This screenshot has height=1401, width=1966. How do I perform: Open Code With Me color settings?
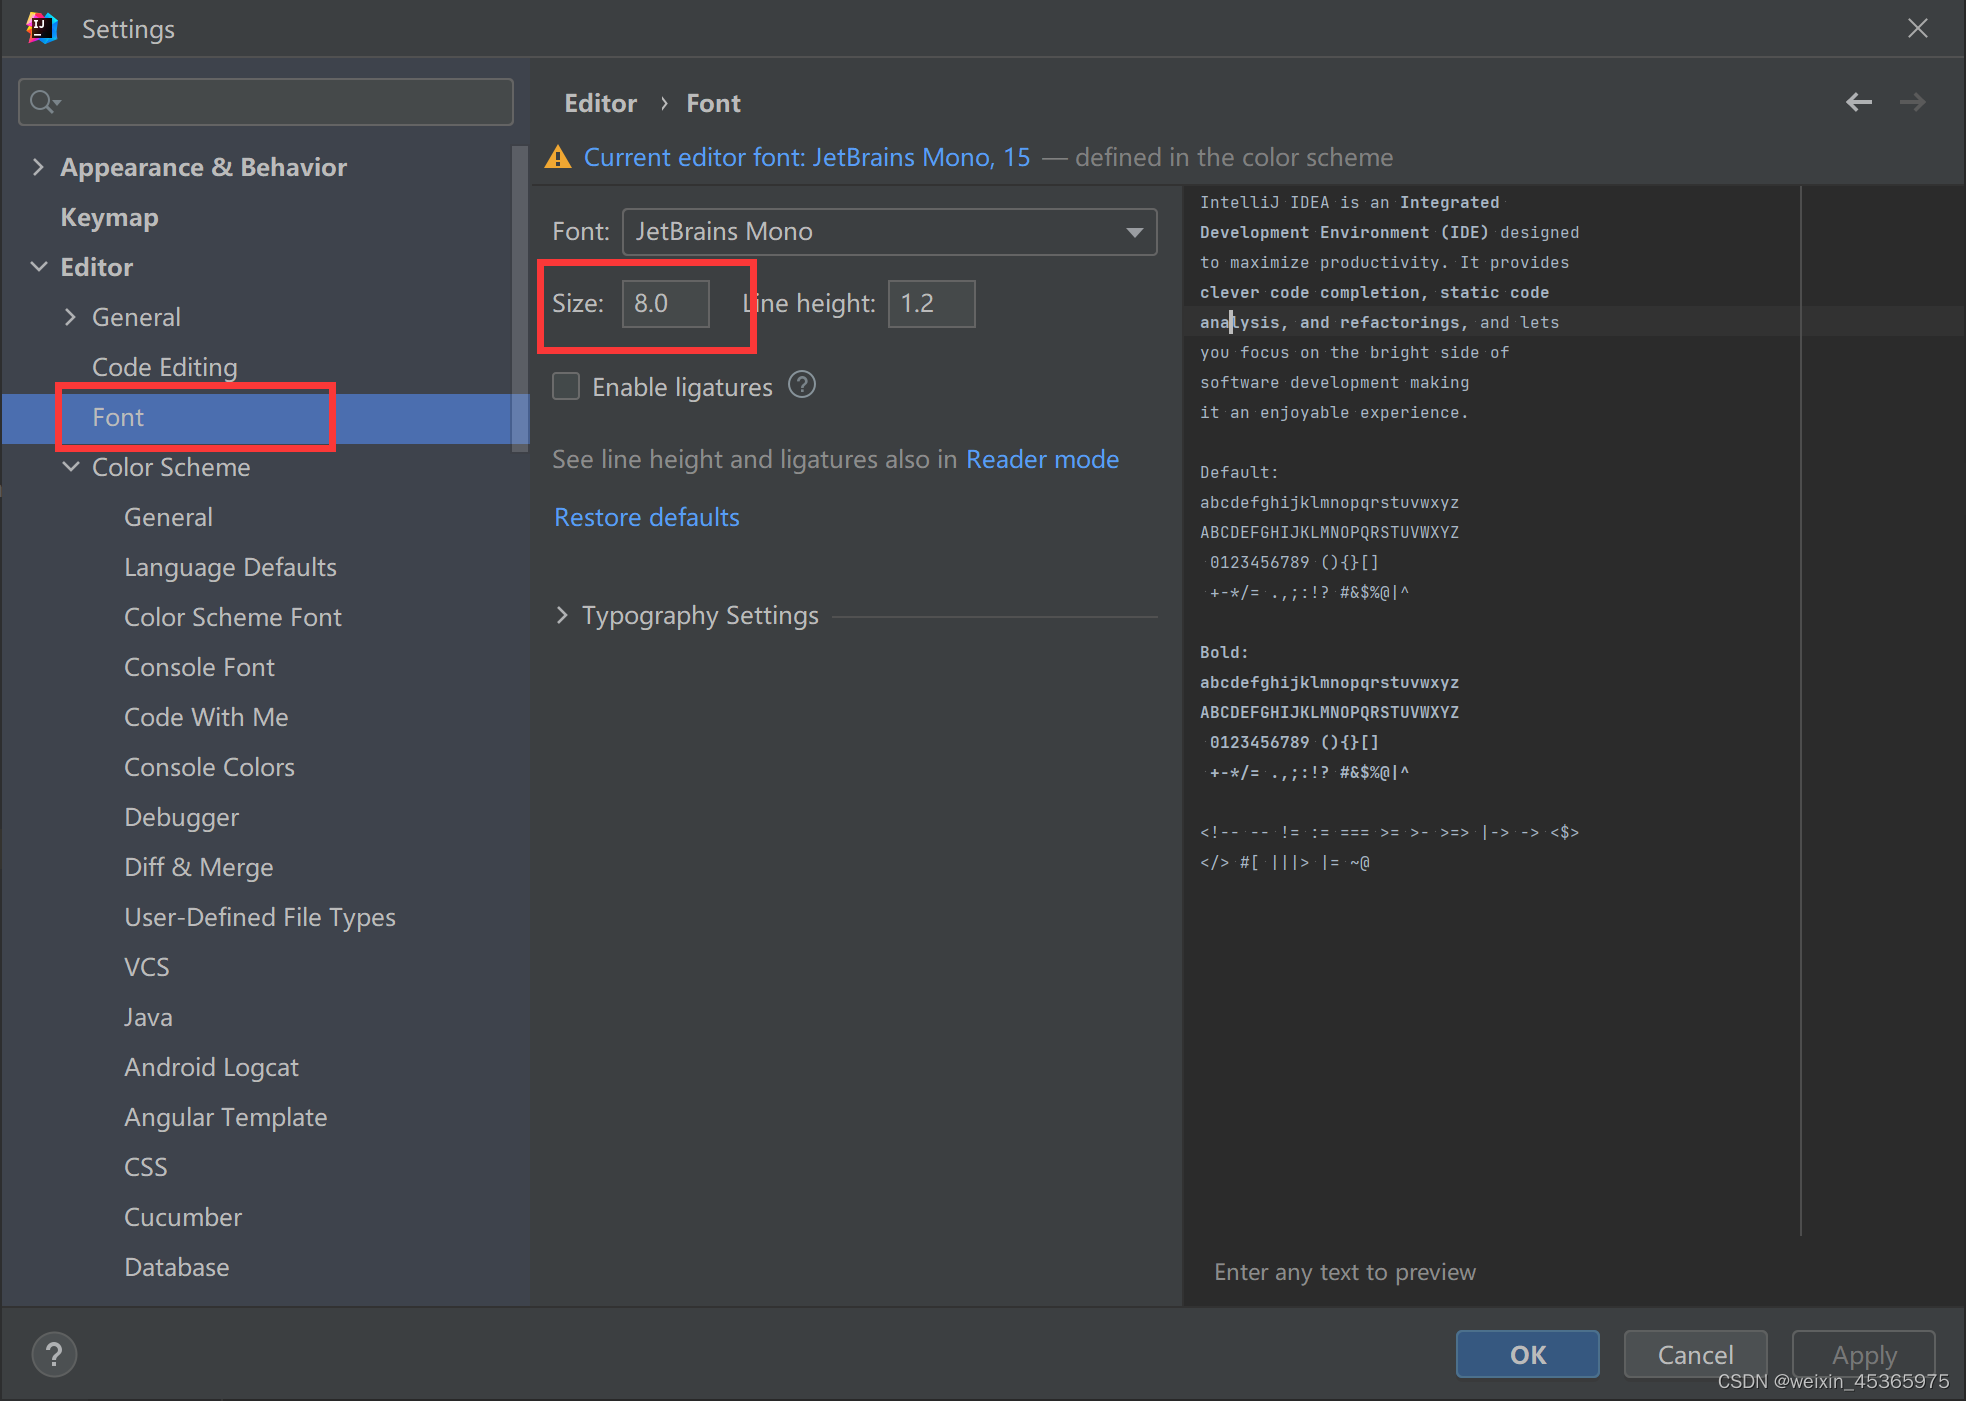click(x=206, y=717)
